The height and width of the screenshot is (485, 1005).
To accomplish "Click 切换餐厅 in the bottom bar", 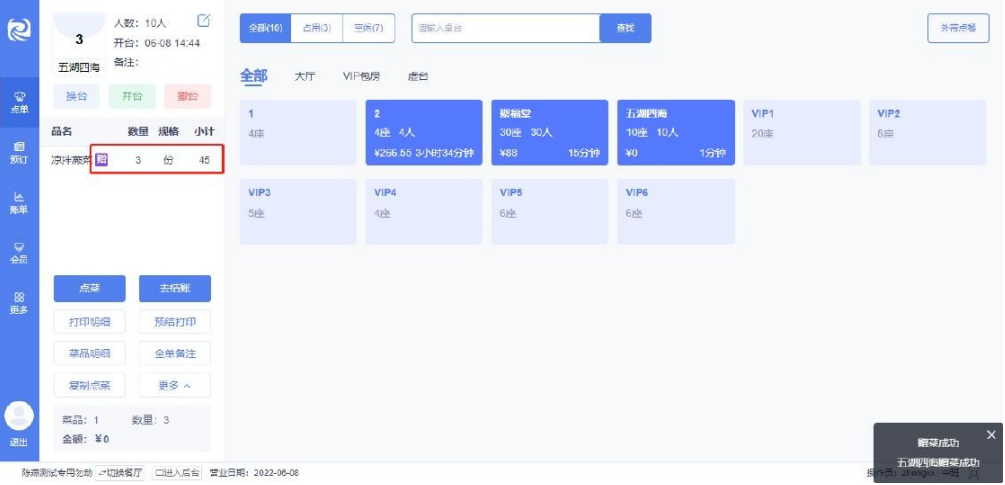I will click(x=121, y=473).
